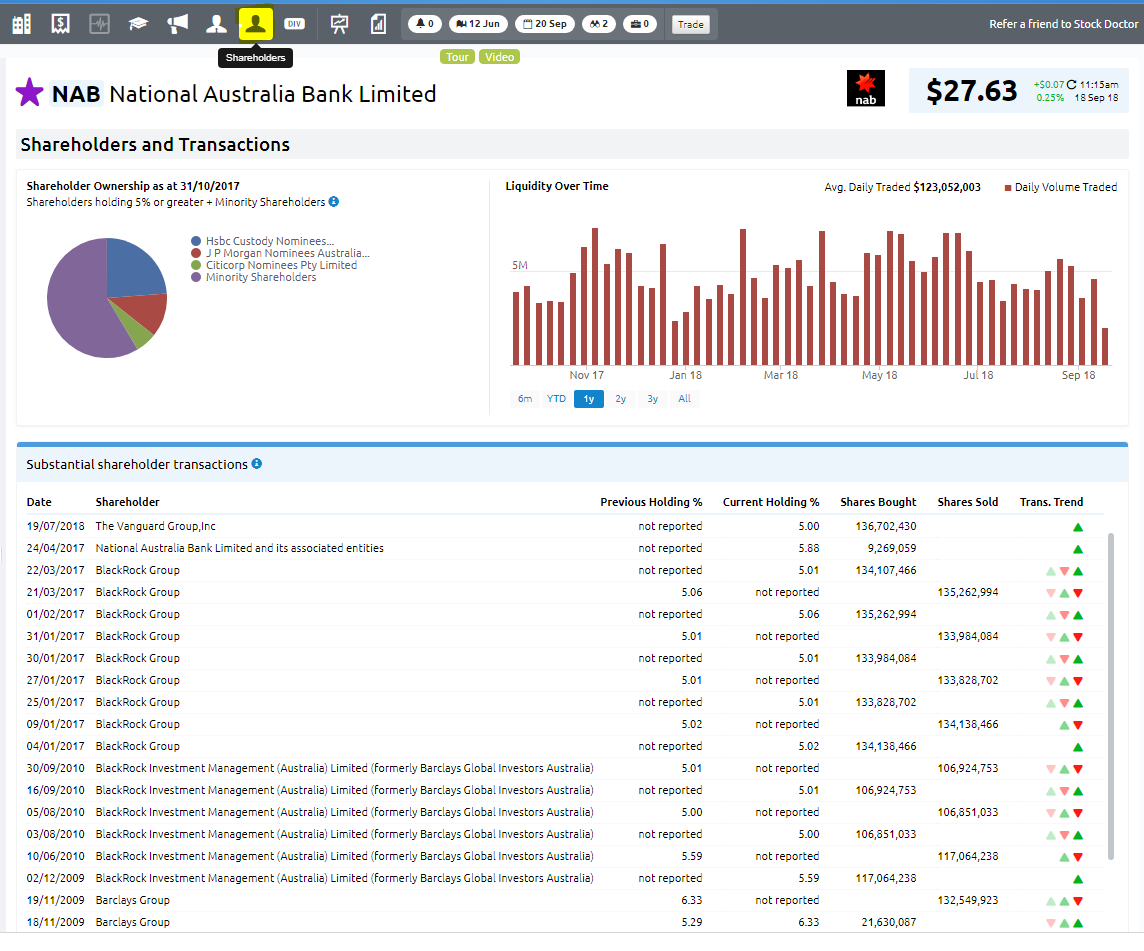The height and width of the screenshot is (951, 1144).
Task: Toggle Minority Shareholders legend entry
Action: (254, 277)
